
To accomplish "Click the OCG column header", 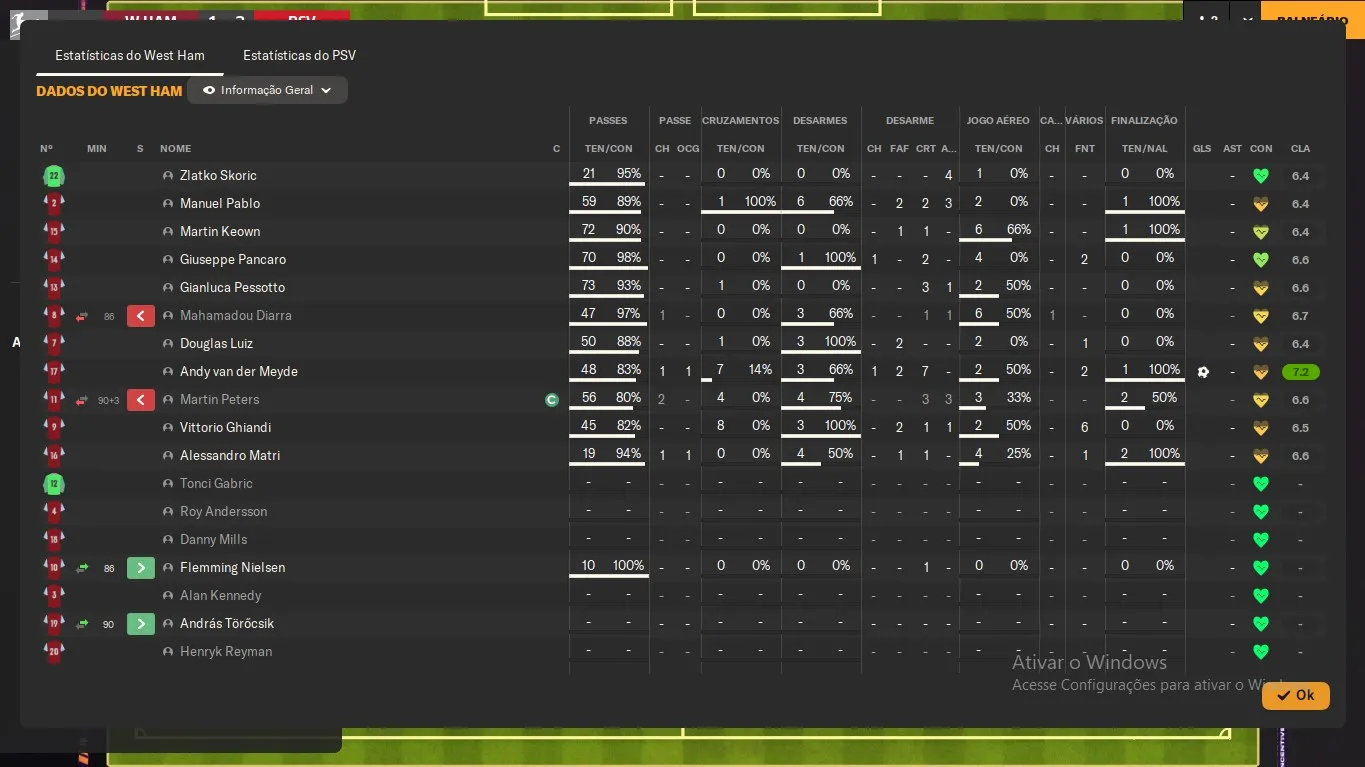I will pos(688,149).
